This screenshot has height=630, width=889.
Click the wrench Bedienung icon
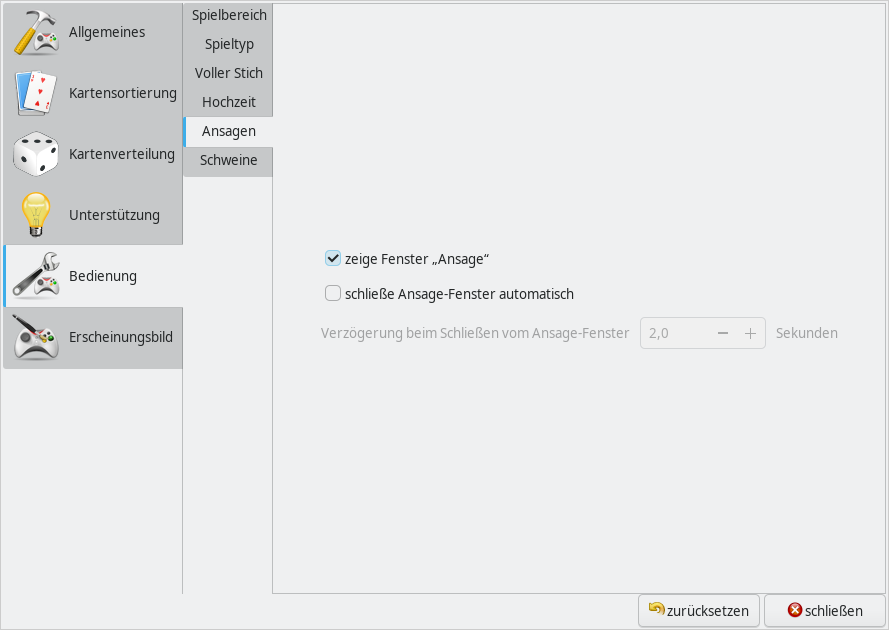point(36,276)
